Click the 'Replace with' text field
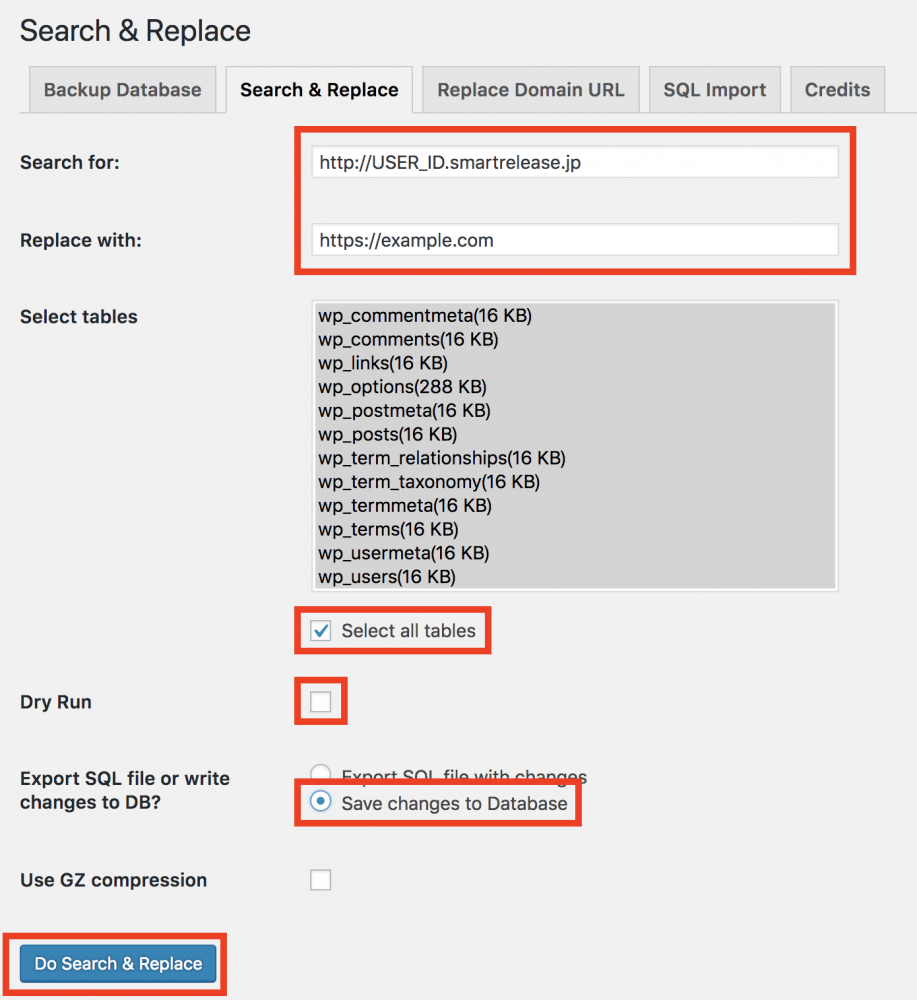 [574, 240]
